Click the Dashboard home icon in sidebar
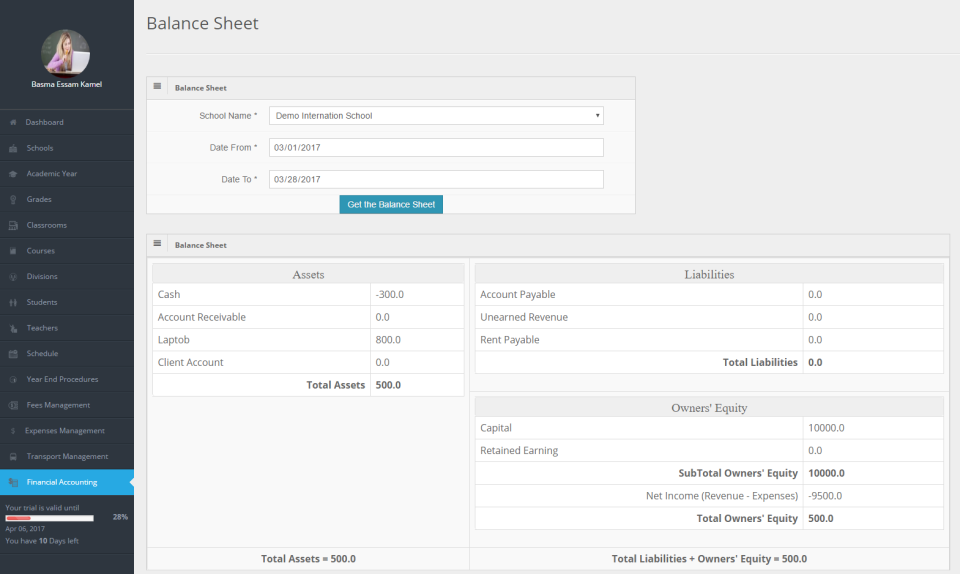This screenshot has height=574, width=960. (13, 122)
